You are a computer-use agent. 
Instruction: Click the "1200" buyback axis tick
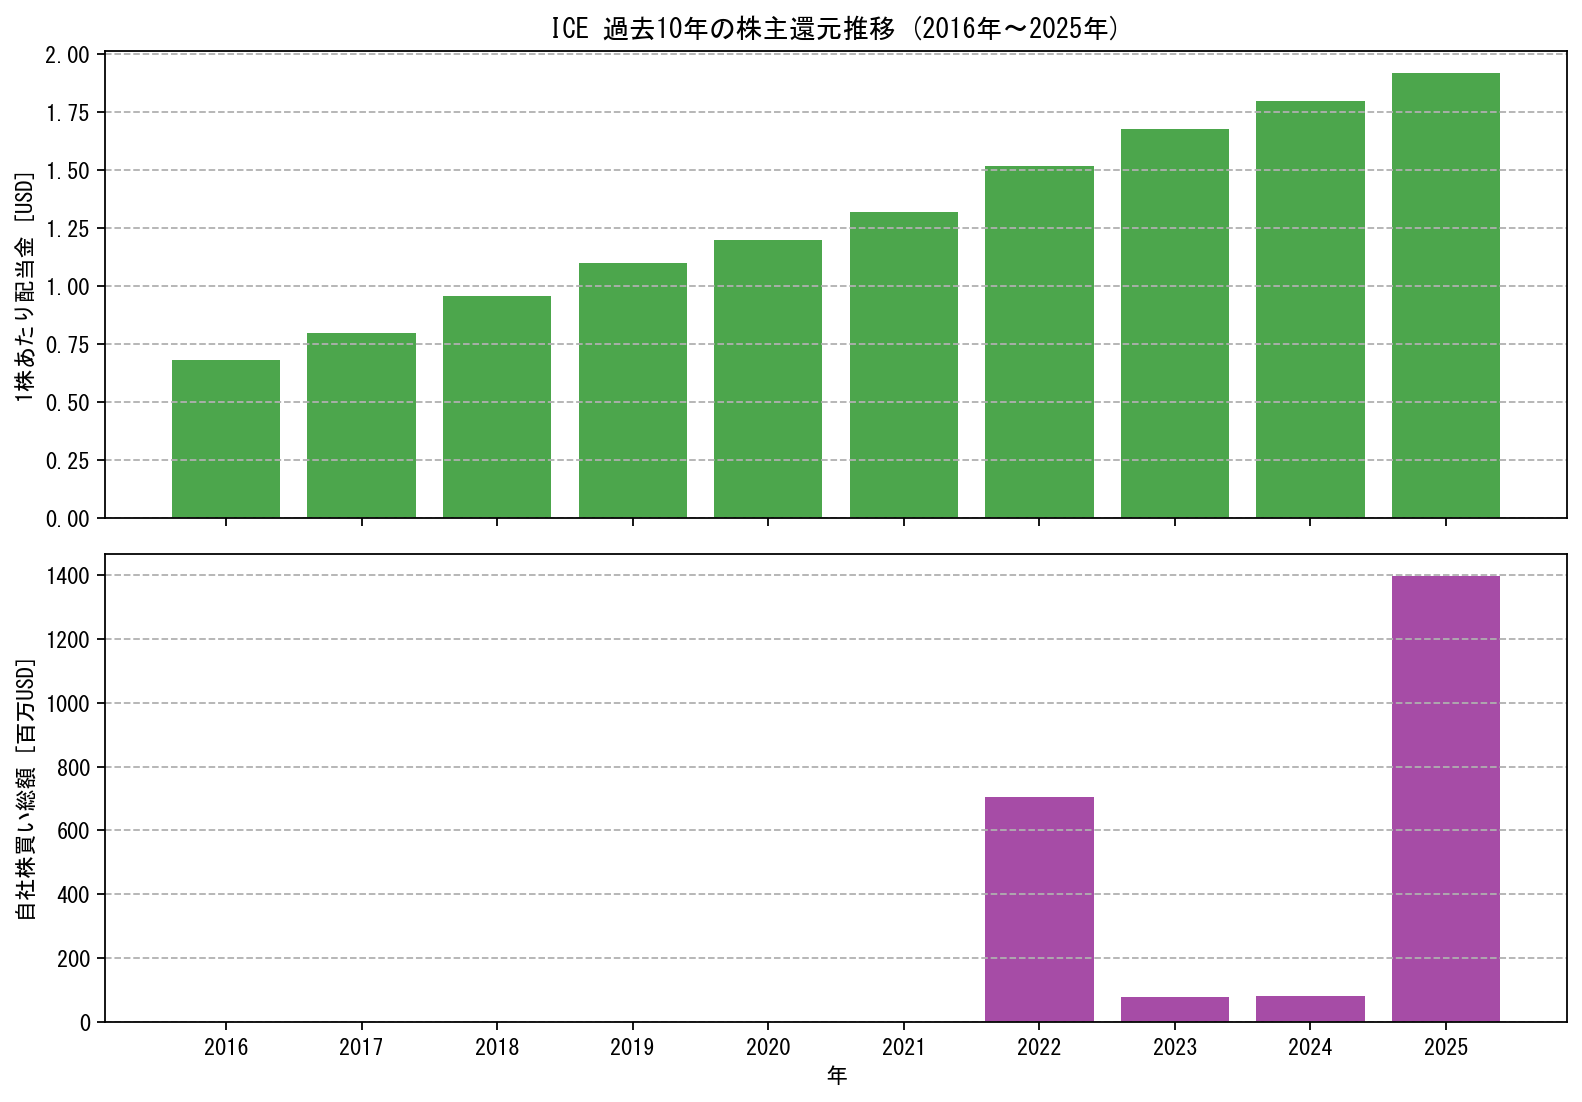68,640
